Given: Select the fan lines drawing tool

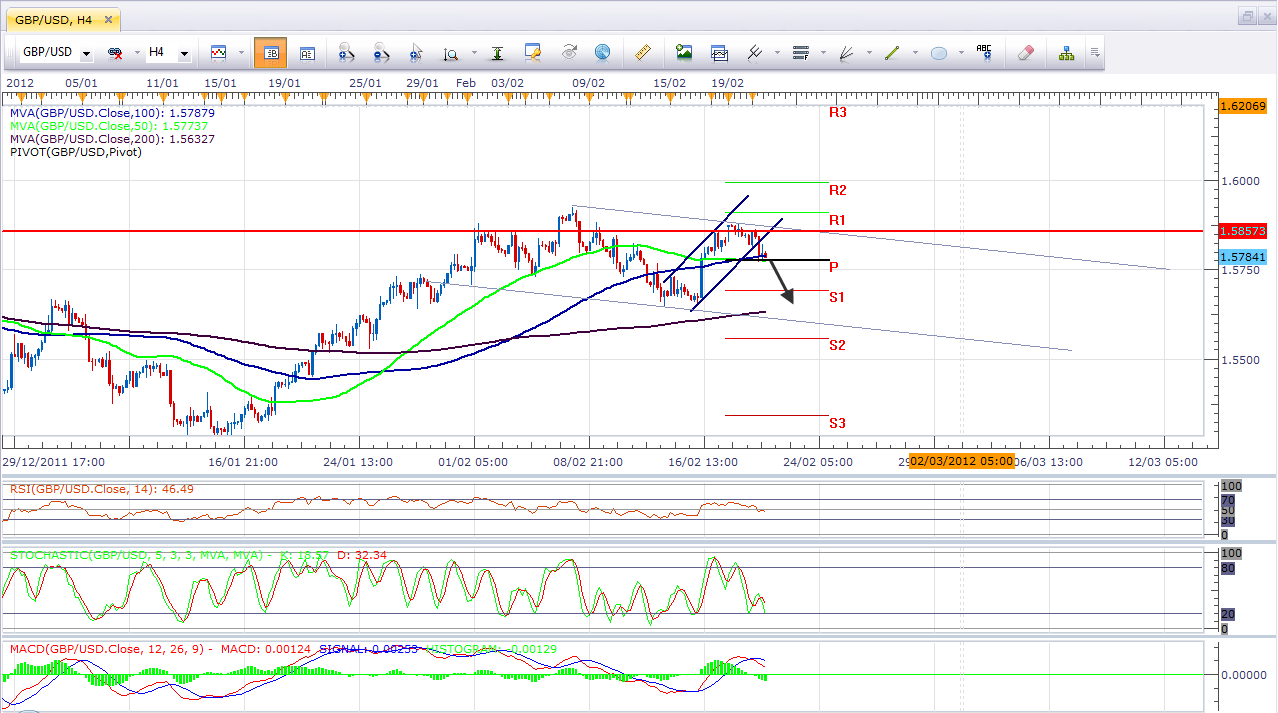Looking at the screenshot, I should point(846,52).
